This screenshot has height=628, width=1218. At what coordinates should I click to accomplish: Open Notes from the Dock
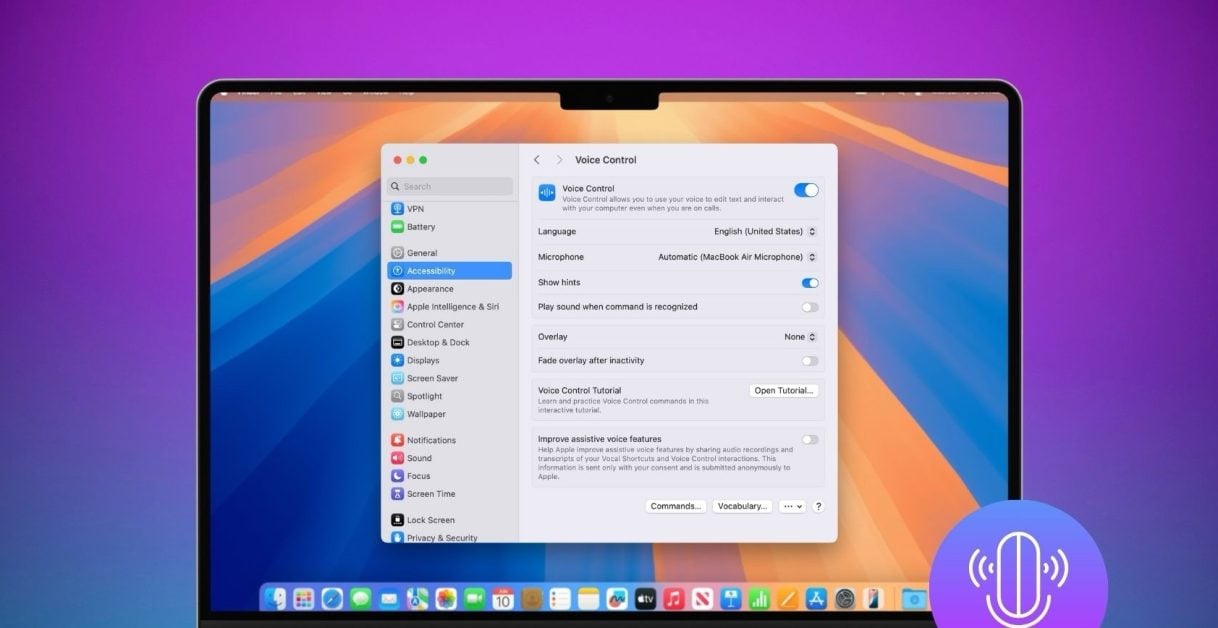(x=588, y=599)
